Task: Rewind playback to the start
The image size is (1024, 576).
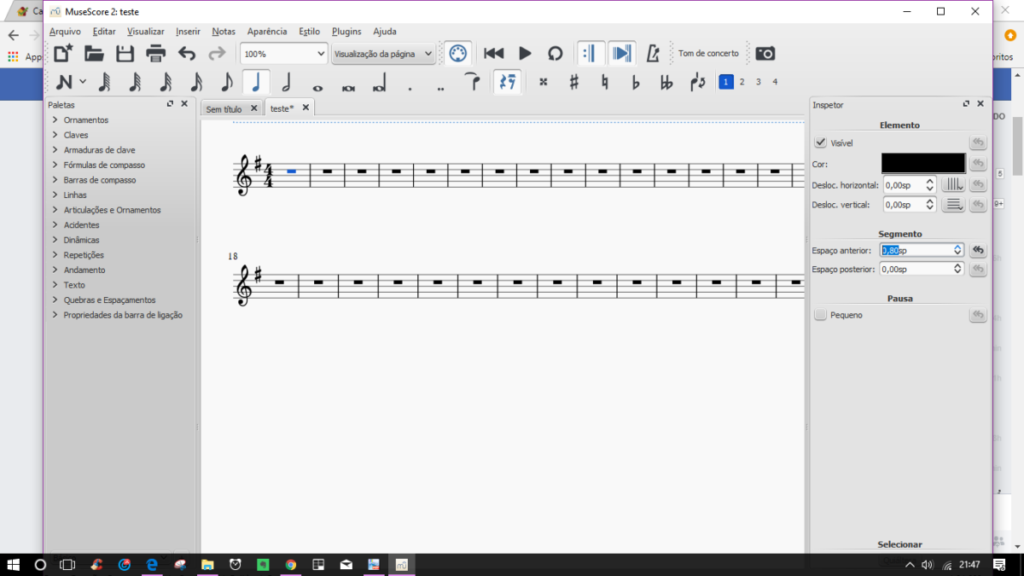Action: 493,53
